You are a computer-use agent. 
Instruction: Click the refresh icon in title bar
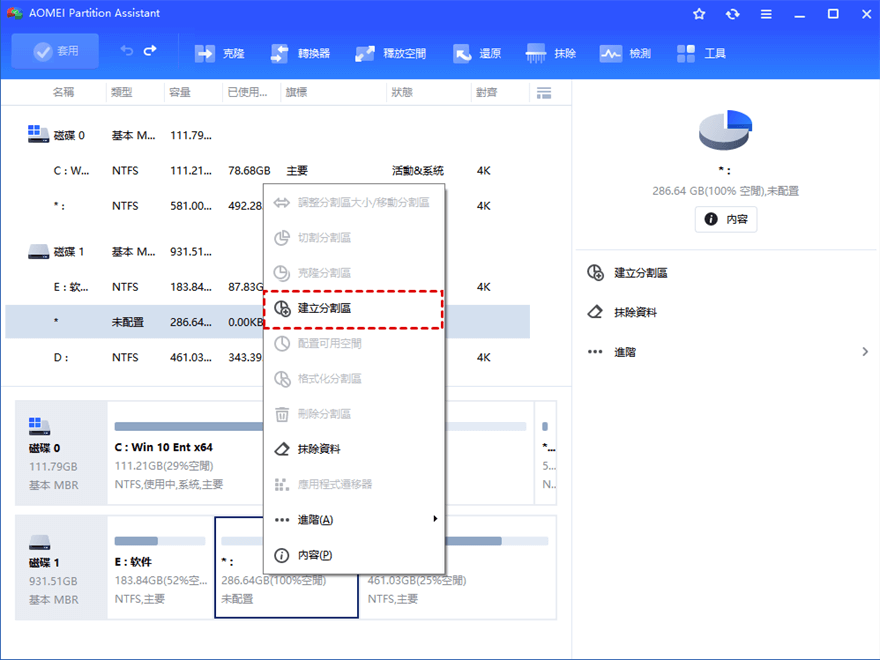732,14
